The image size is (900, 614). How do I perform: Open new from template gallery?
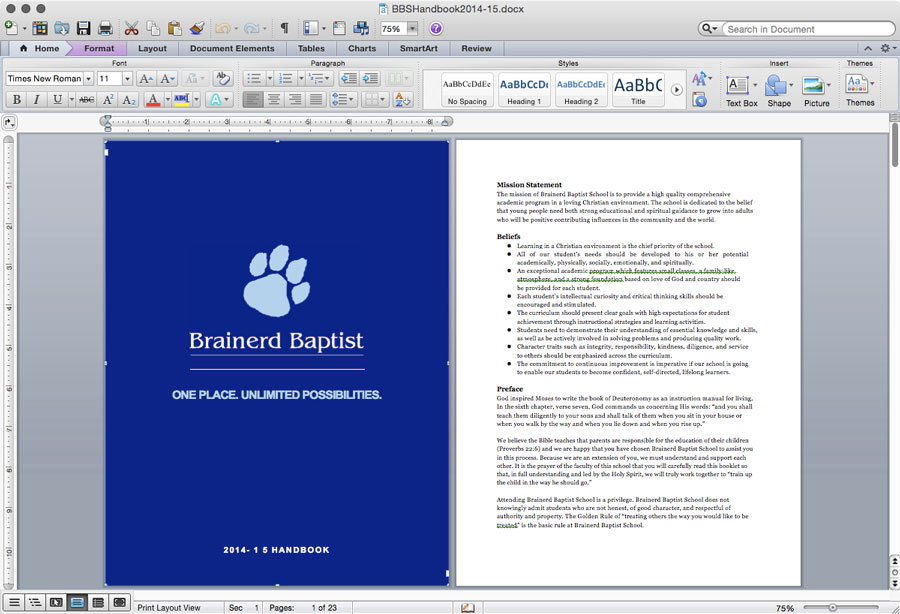(x=40, y=28)
